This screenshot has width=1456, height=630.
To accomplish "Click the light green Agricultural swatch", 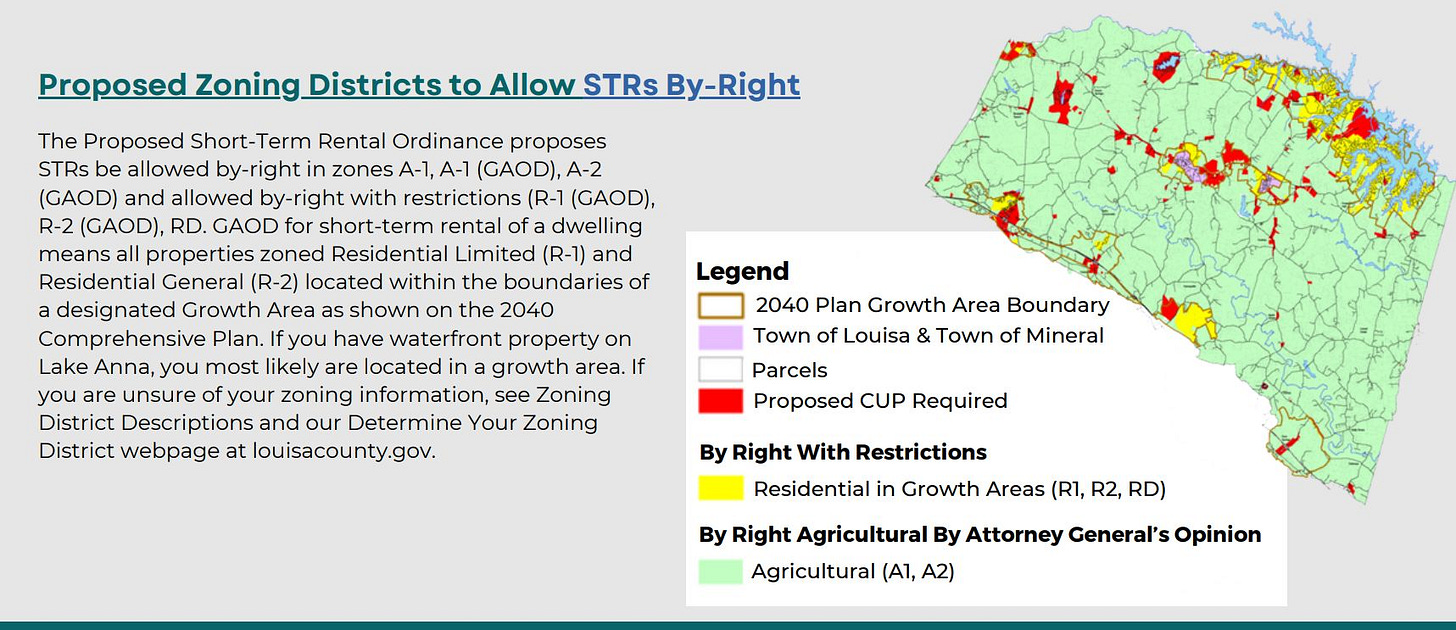I will 720,572.
